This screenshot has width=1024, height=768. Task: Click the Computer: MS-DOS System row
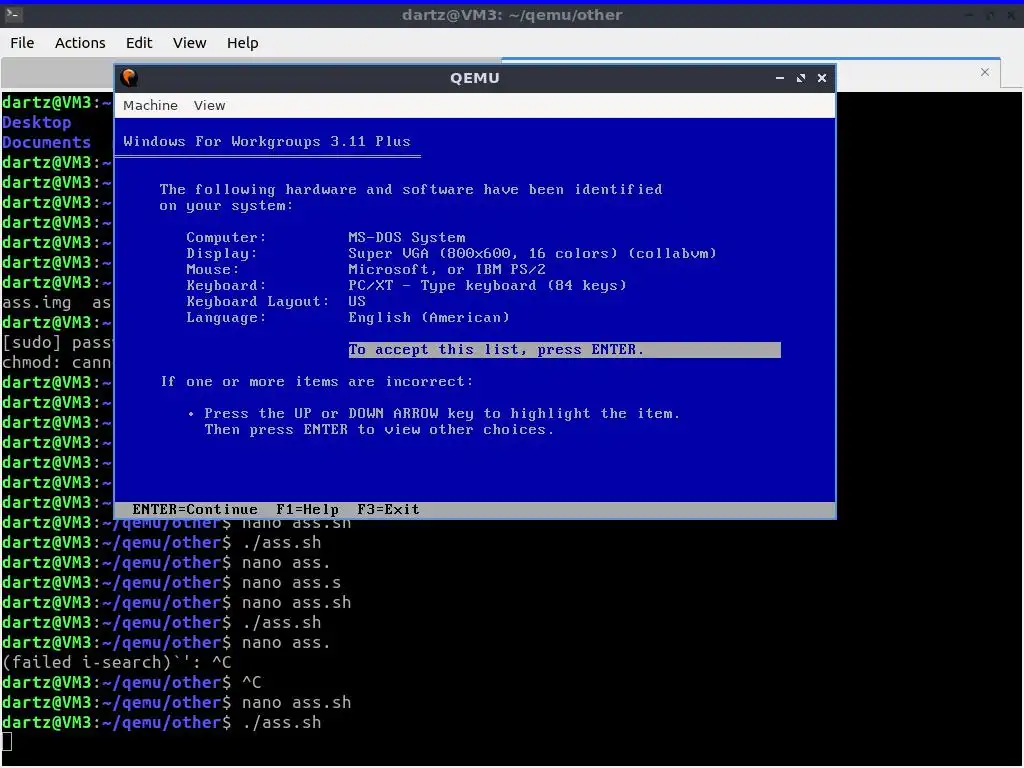point(326,237)
